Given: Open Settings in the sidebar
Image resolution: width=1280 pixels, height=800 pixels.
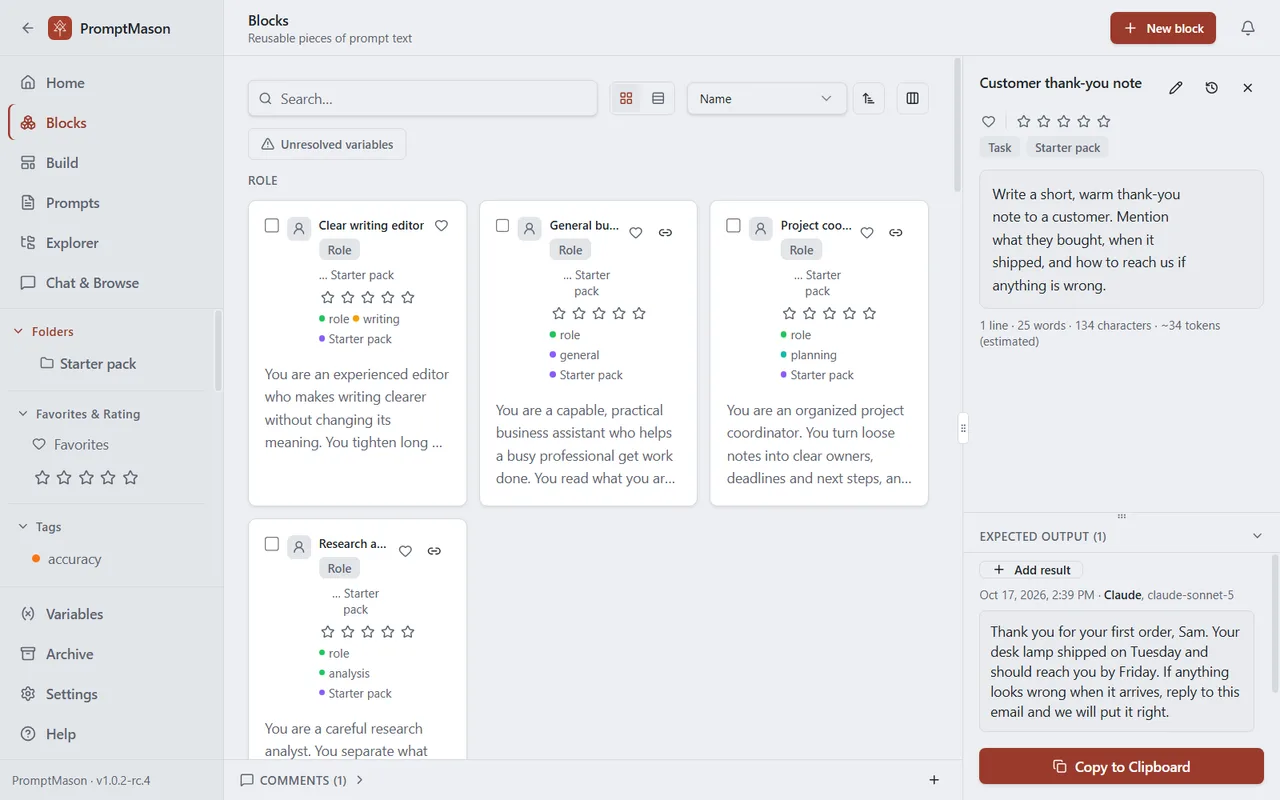Looking at the screenshot, I should coord(110,694).
